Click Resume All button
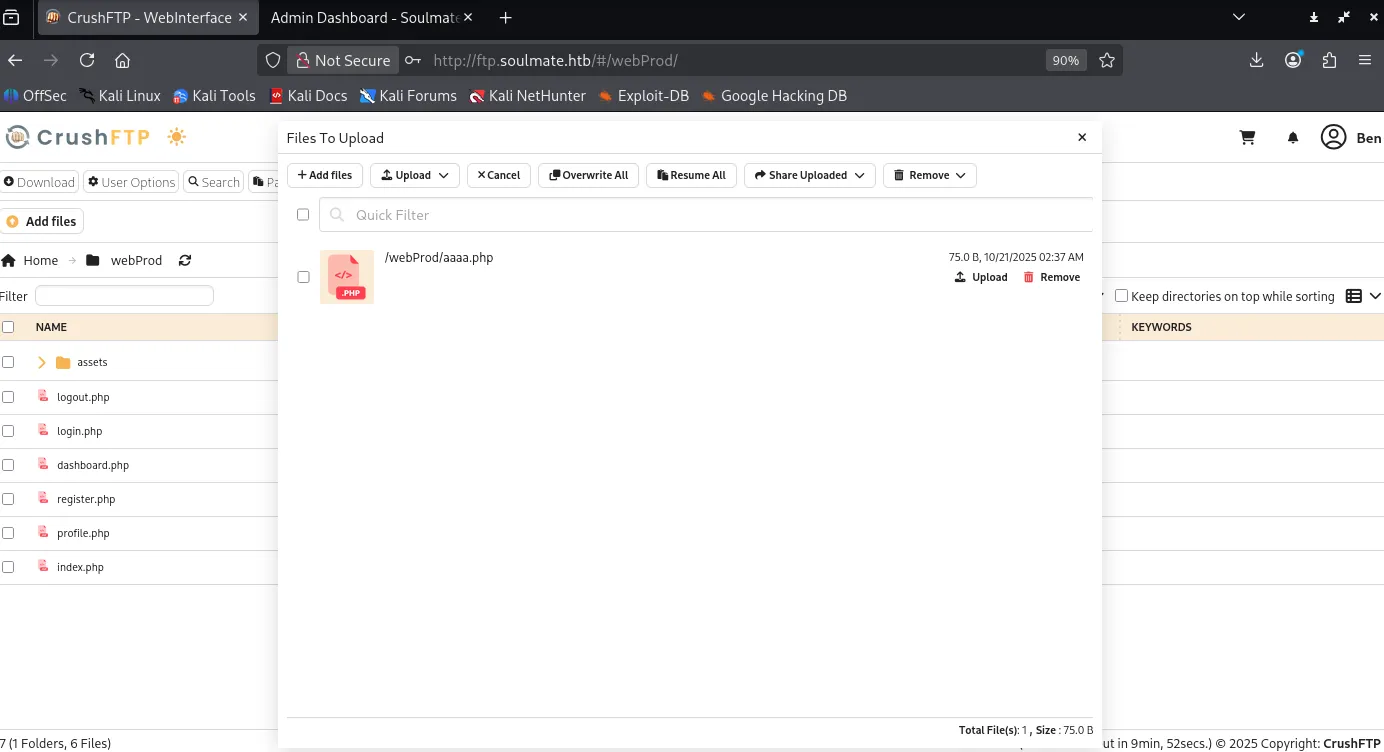1384x752 pixels. pos(691,175)
